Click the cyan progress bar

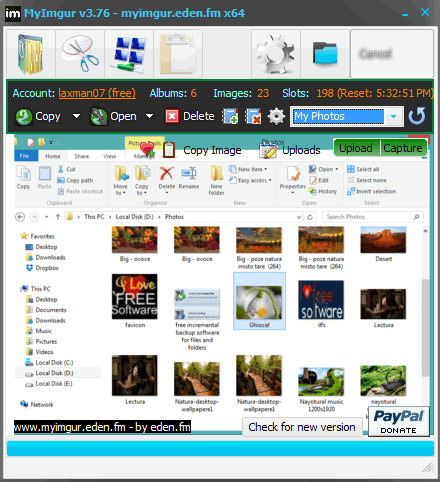[220, 448]
